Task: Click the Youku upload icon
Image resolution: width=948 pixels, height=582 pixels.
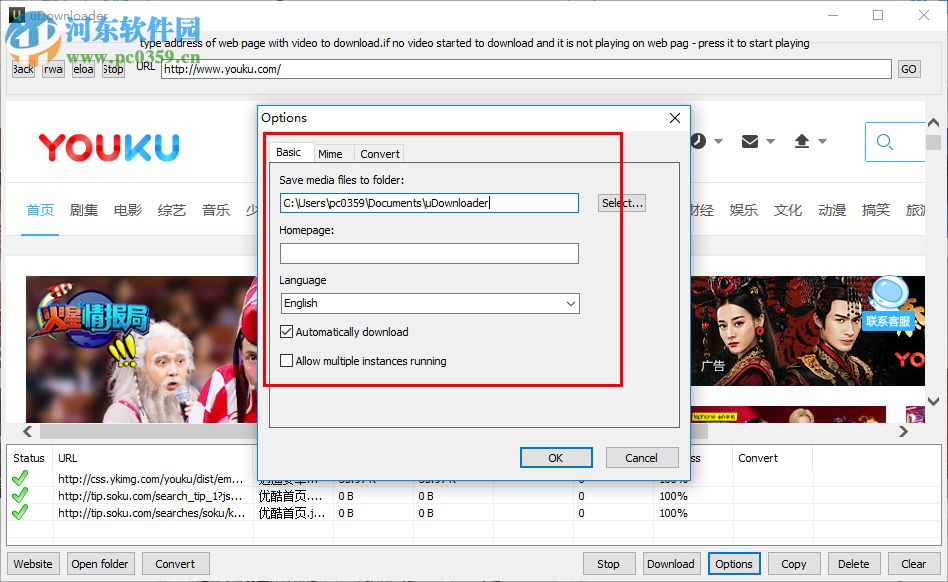Action: coord(802,141)
